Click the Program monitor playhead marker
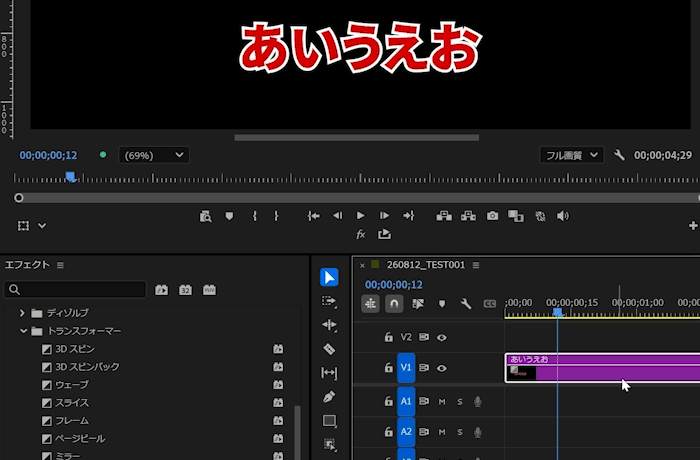The width and height of the screenshot is (700, 460). pyautogui.click(x=70, y=177)
